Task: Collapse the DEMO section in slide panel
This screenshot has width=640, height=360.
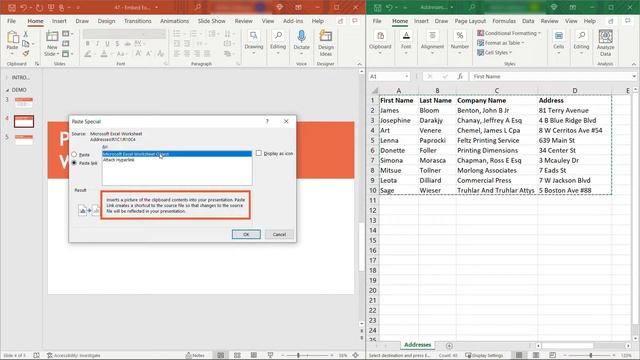Action: (7, 90)
